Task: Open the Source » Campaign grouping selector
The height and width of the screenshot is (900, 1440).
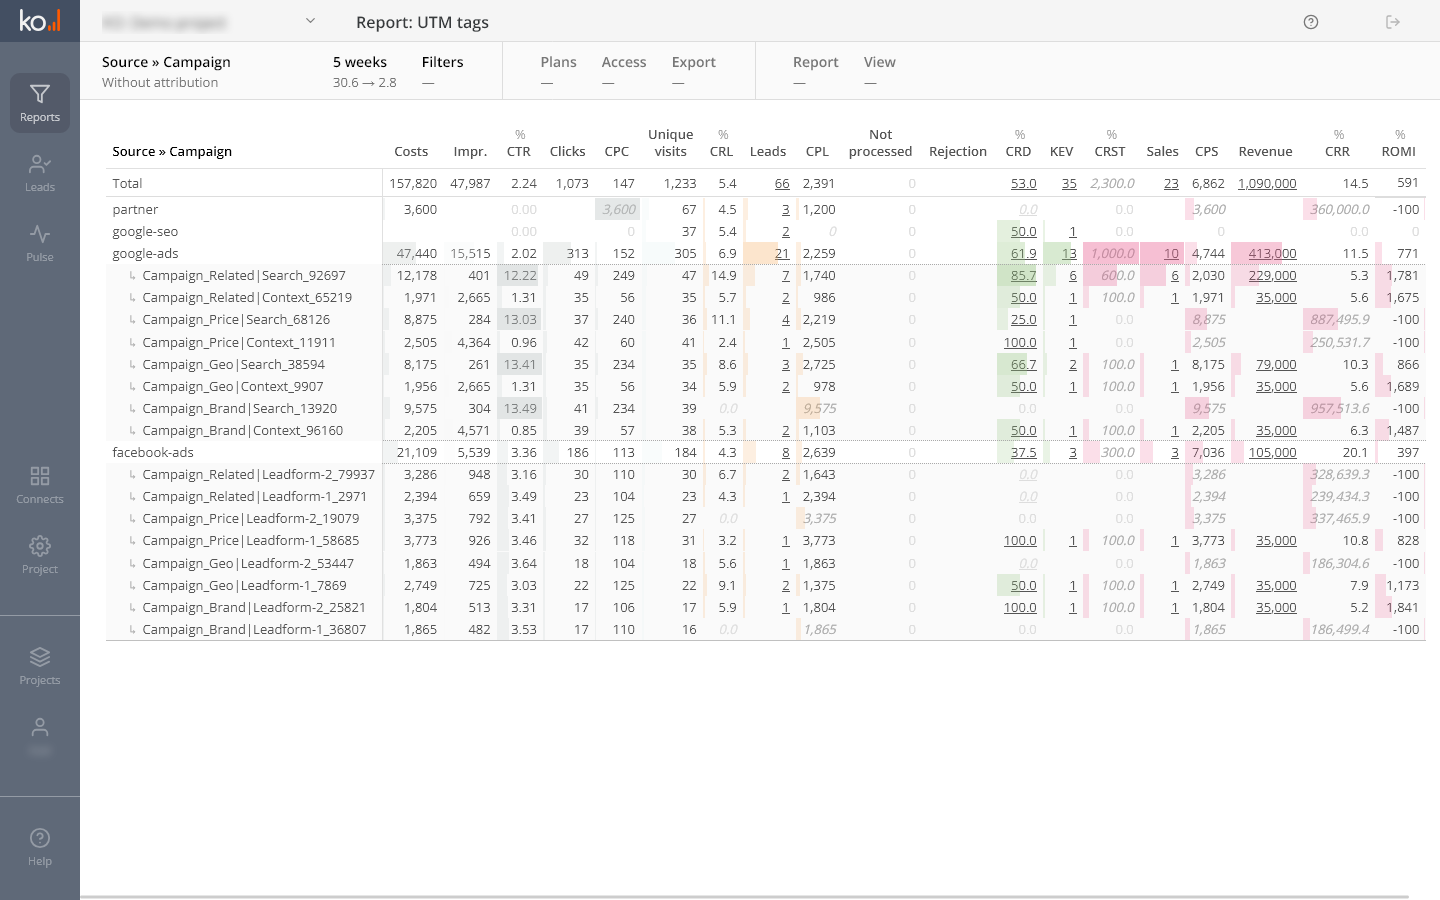Action: (166, 71)
